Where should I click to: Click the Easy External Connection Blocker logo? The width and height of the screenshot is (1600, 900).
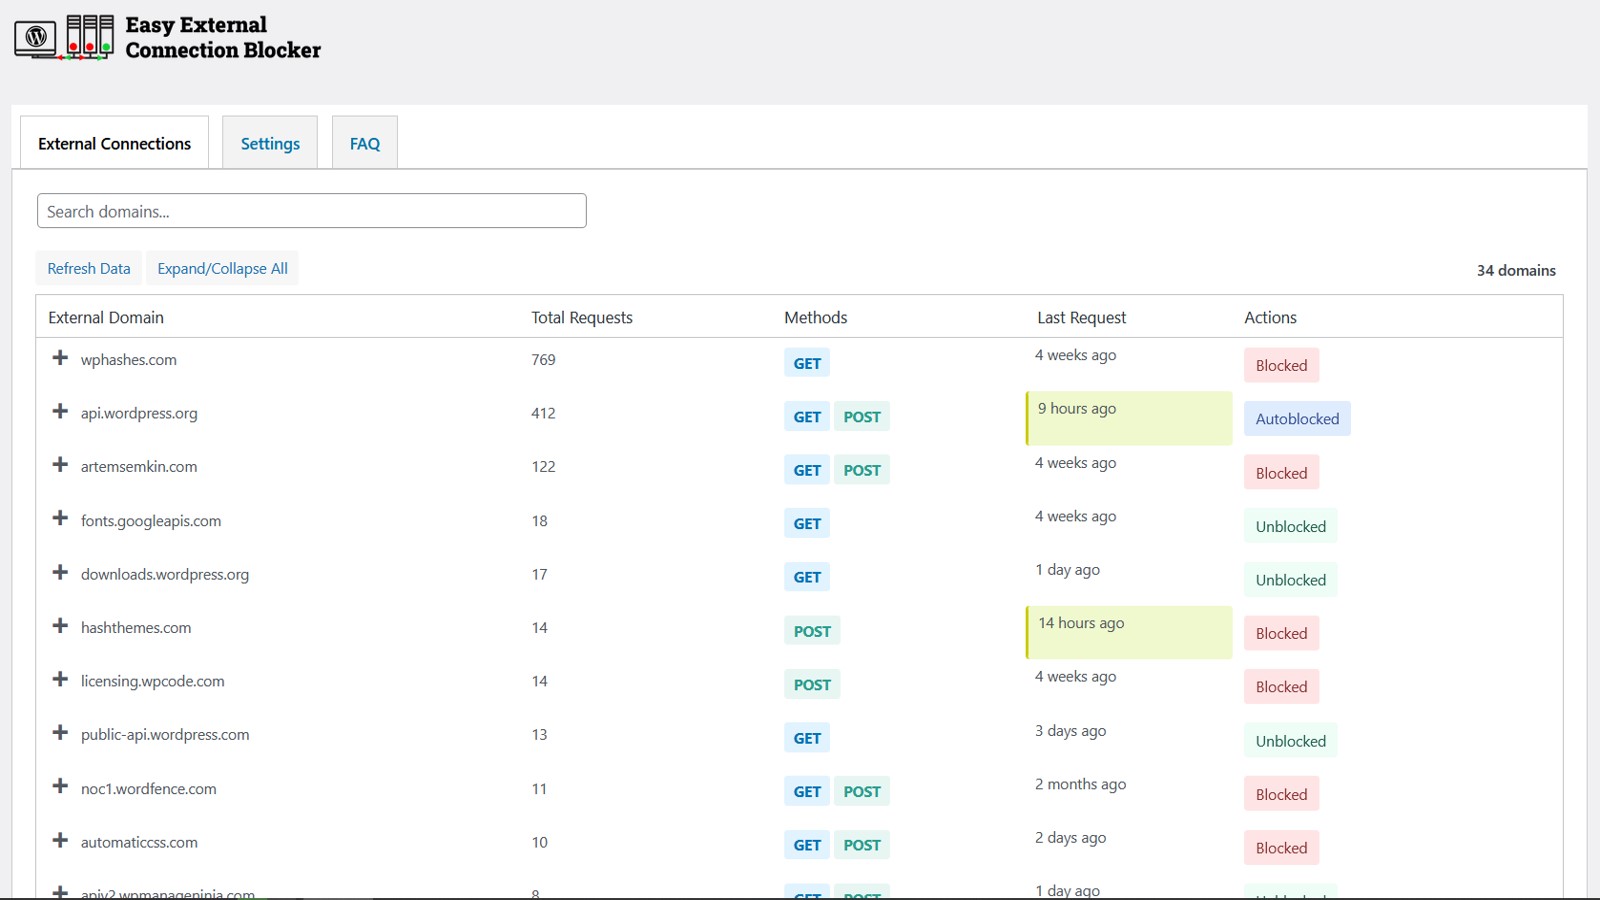167,38
